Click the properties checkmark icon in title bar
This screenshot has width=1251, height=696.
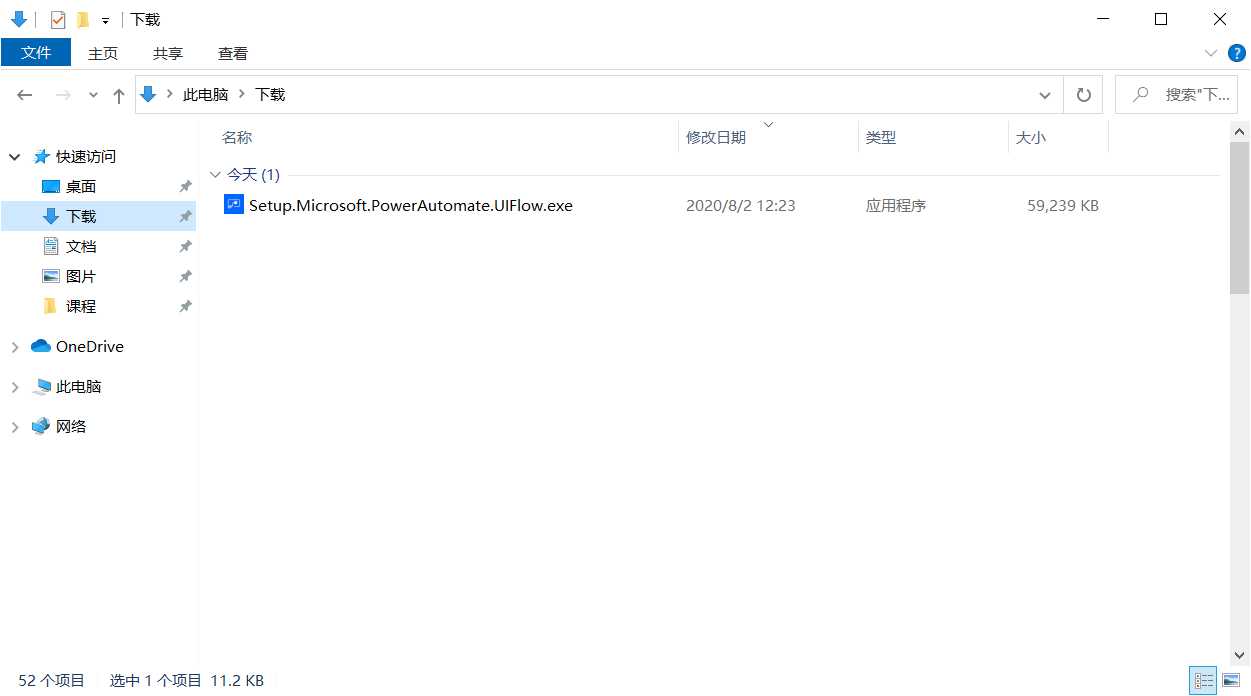[58, 19]
